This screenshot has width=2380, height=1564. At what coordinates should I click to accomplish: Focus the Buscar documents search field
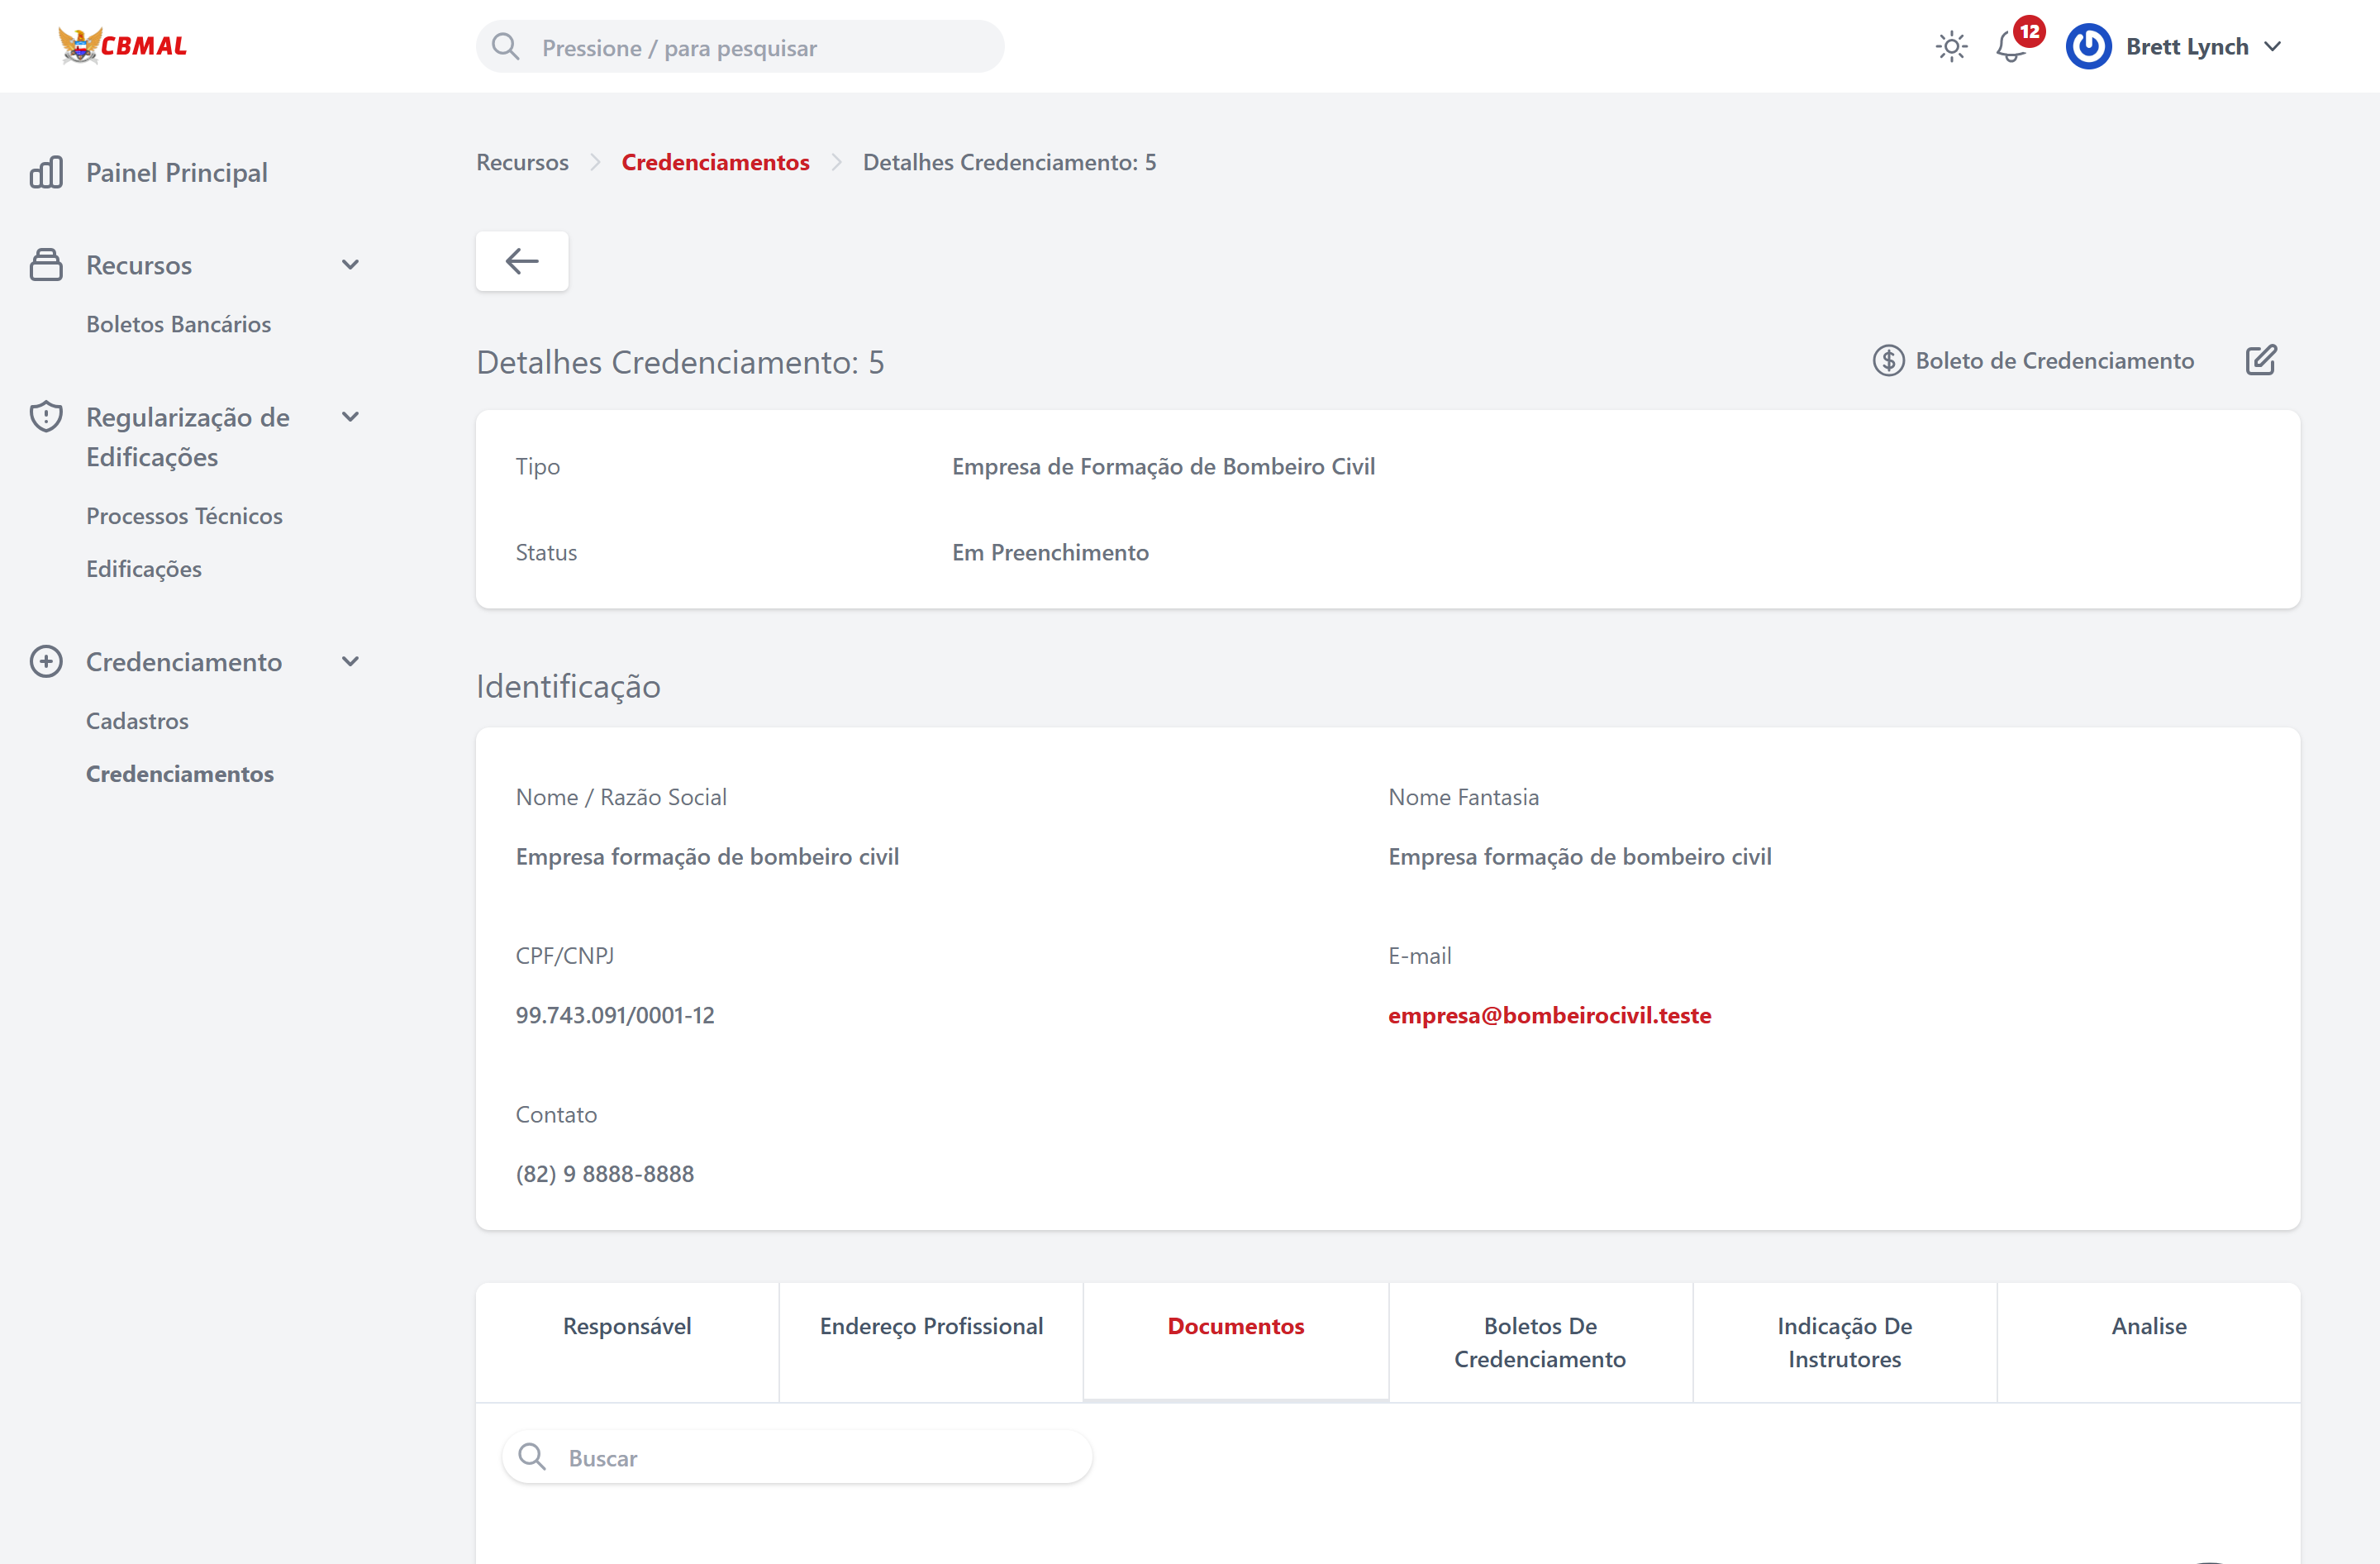[x=815, y=1457]
